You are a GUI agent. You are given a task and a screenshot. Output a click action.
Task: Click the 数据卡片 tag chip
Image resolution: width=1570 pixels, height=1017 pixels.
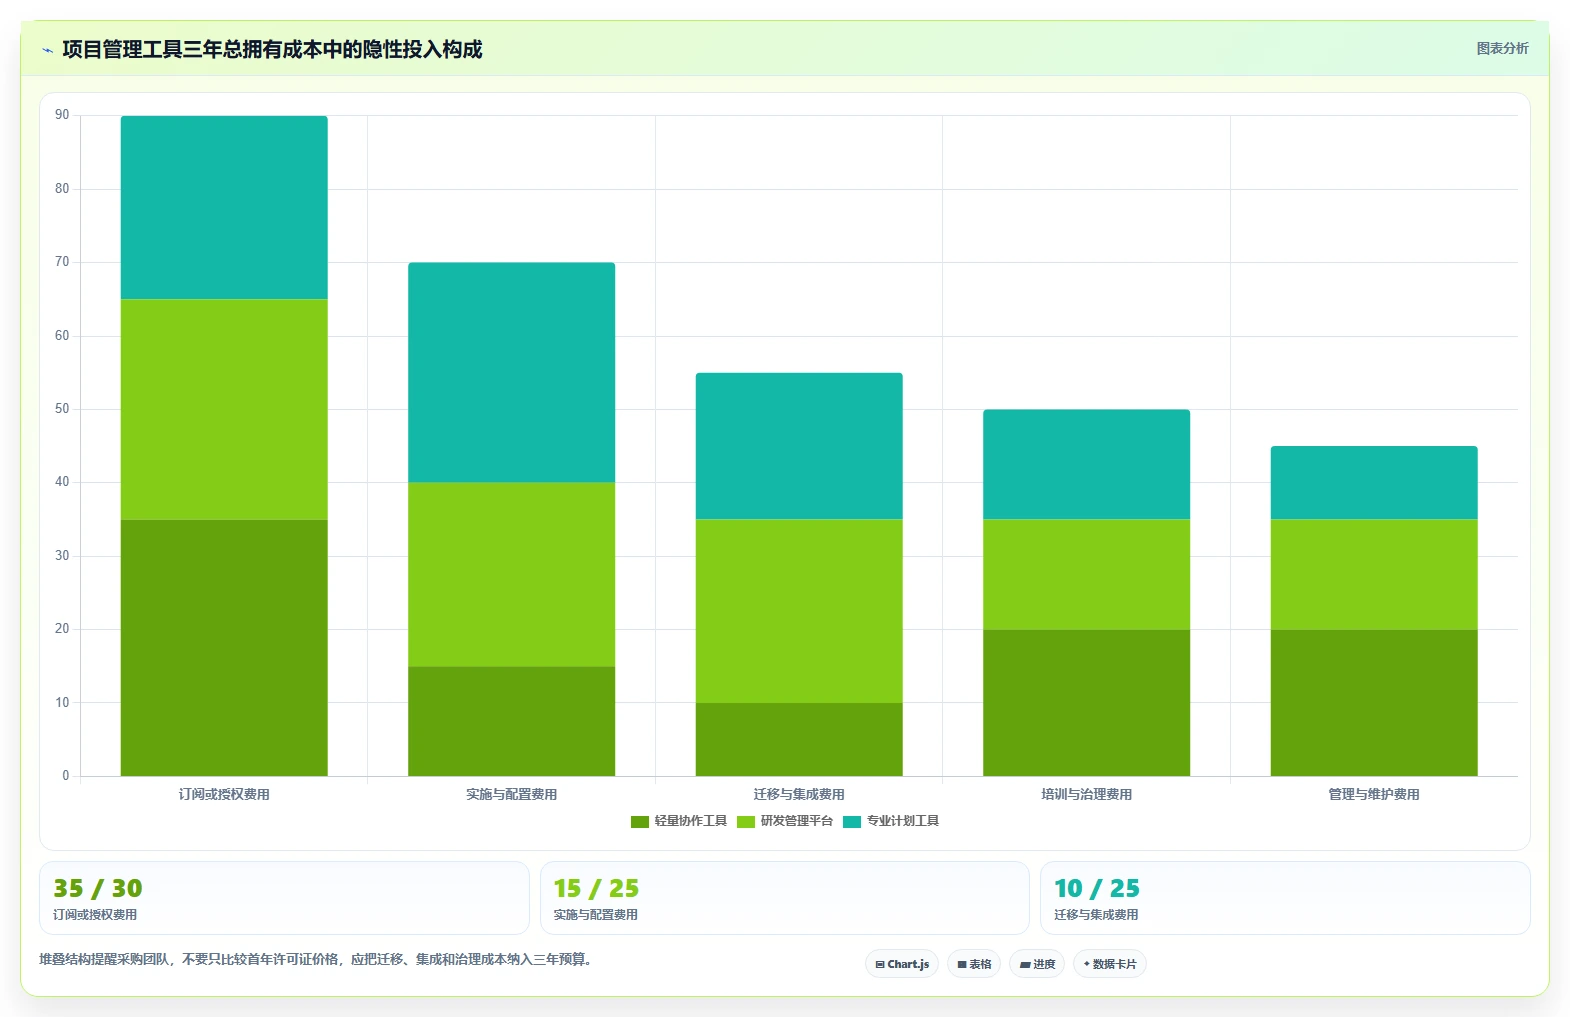click(1110, 964)
